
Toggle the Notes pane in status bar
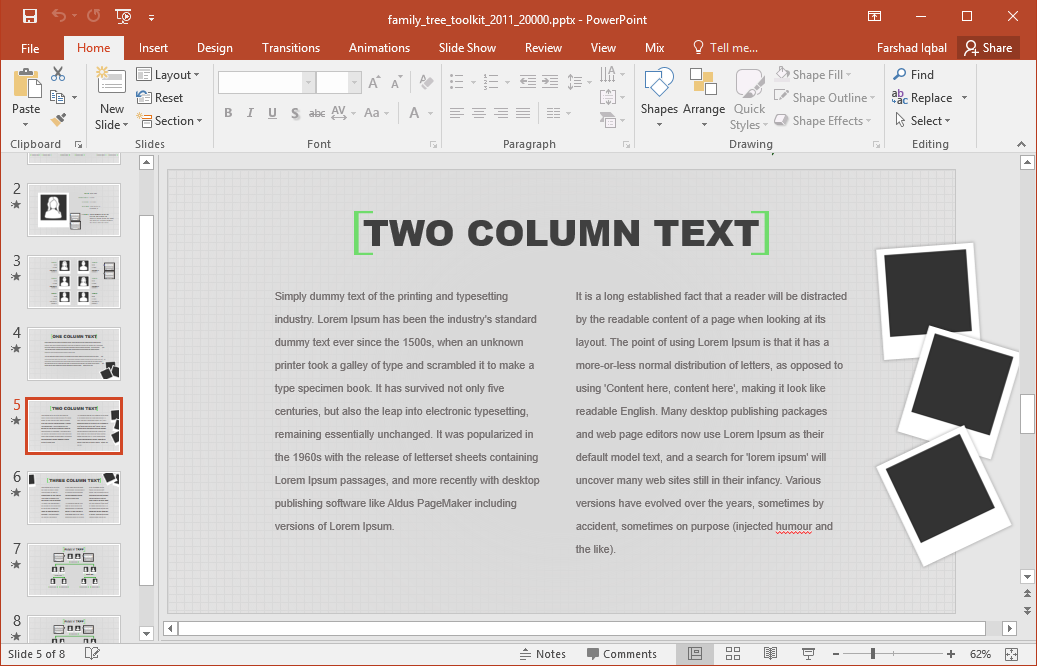tap(543, 654)
